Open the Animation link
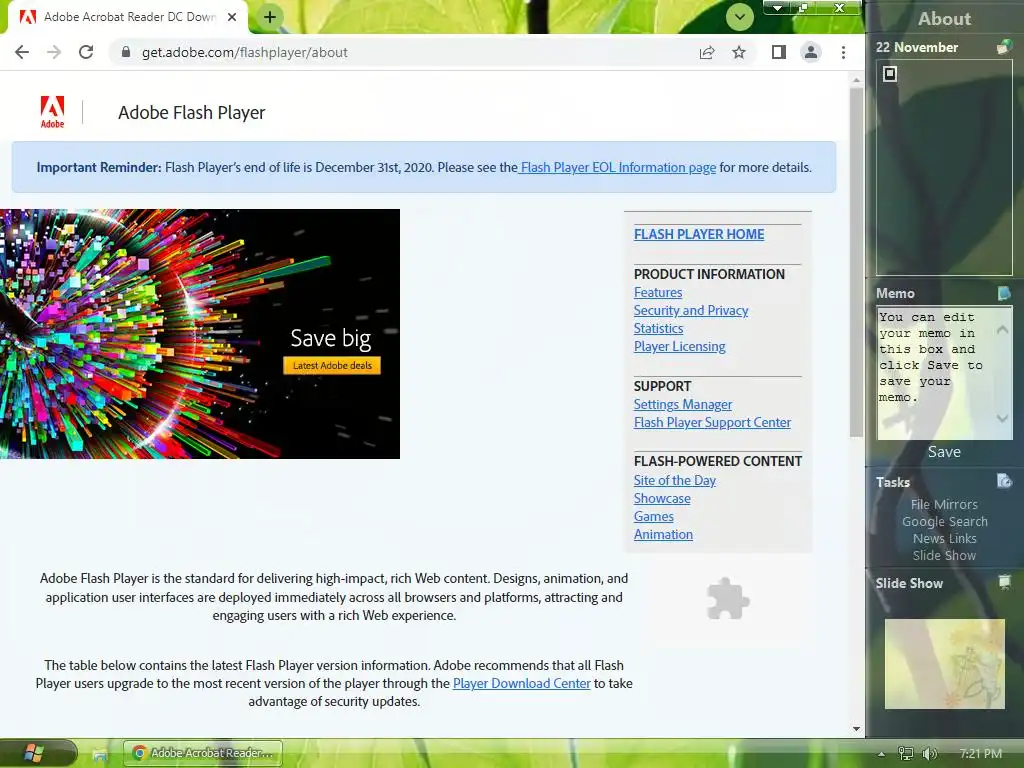Image resolution: width=1024 pixels, height=768 pixels. (x=663, y=534)
